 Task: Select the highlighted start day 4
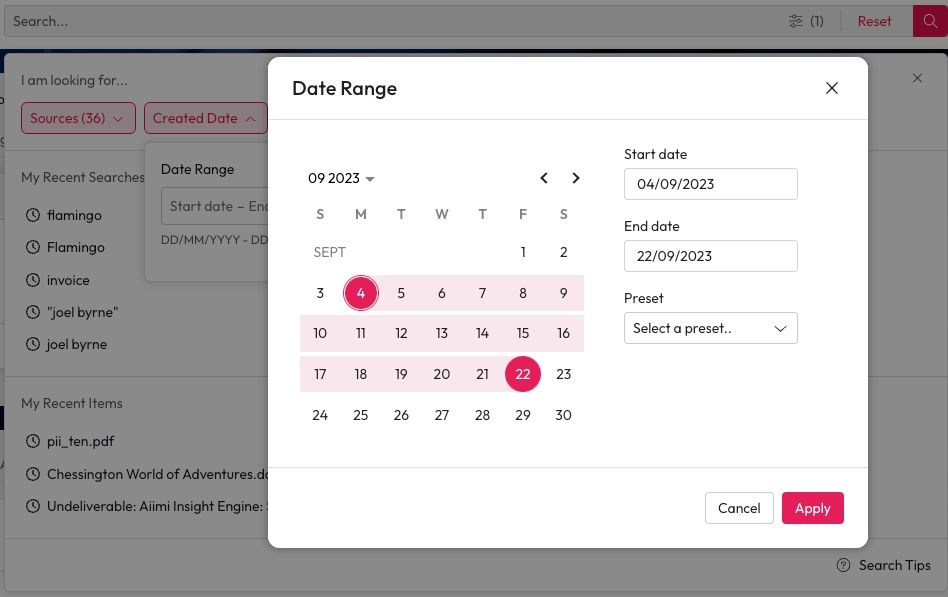(x=361, y=293)
